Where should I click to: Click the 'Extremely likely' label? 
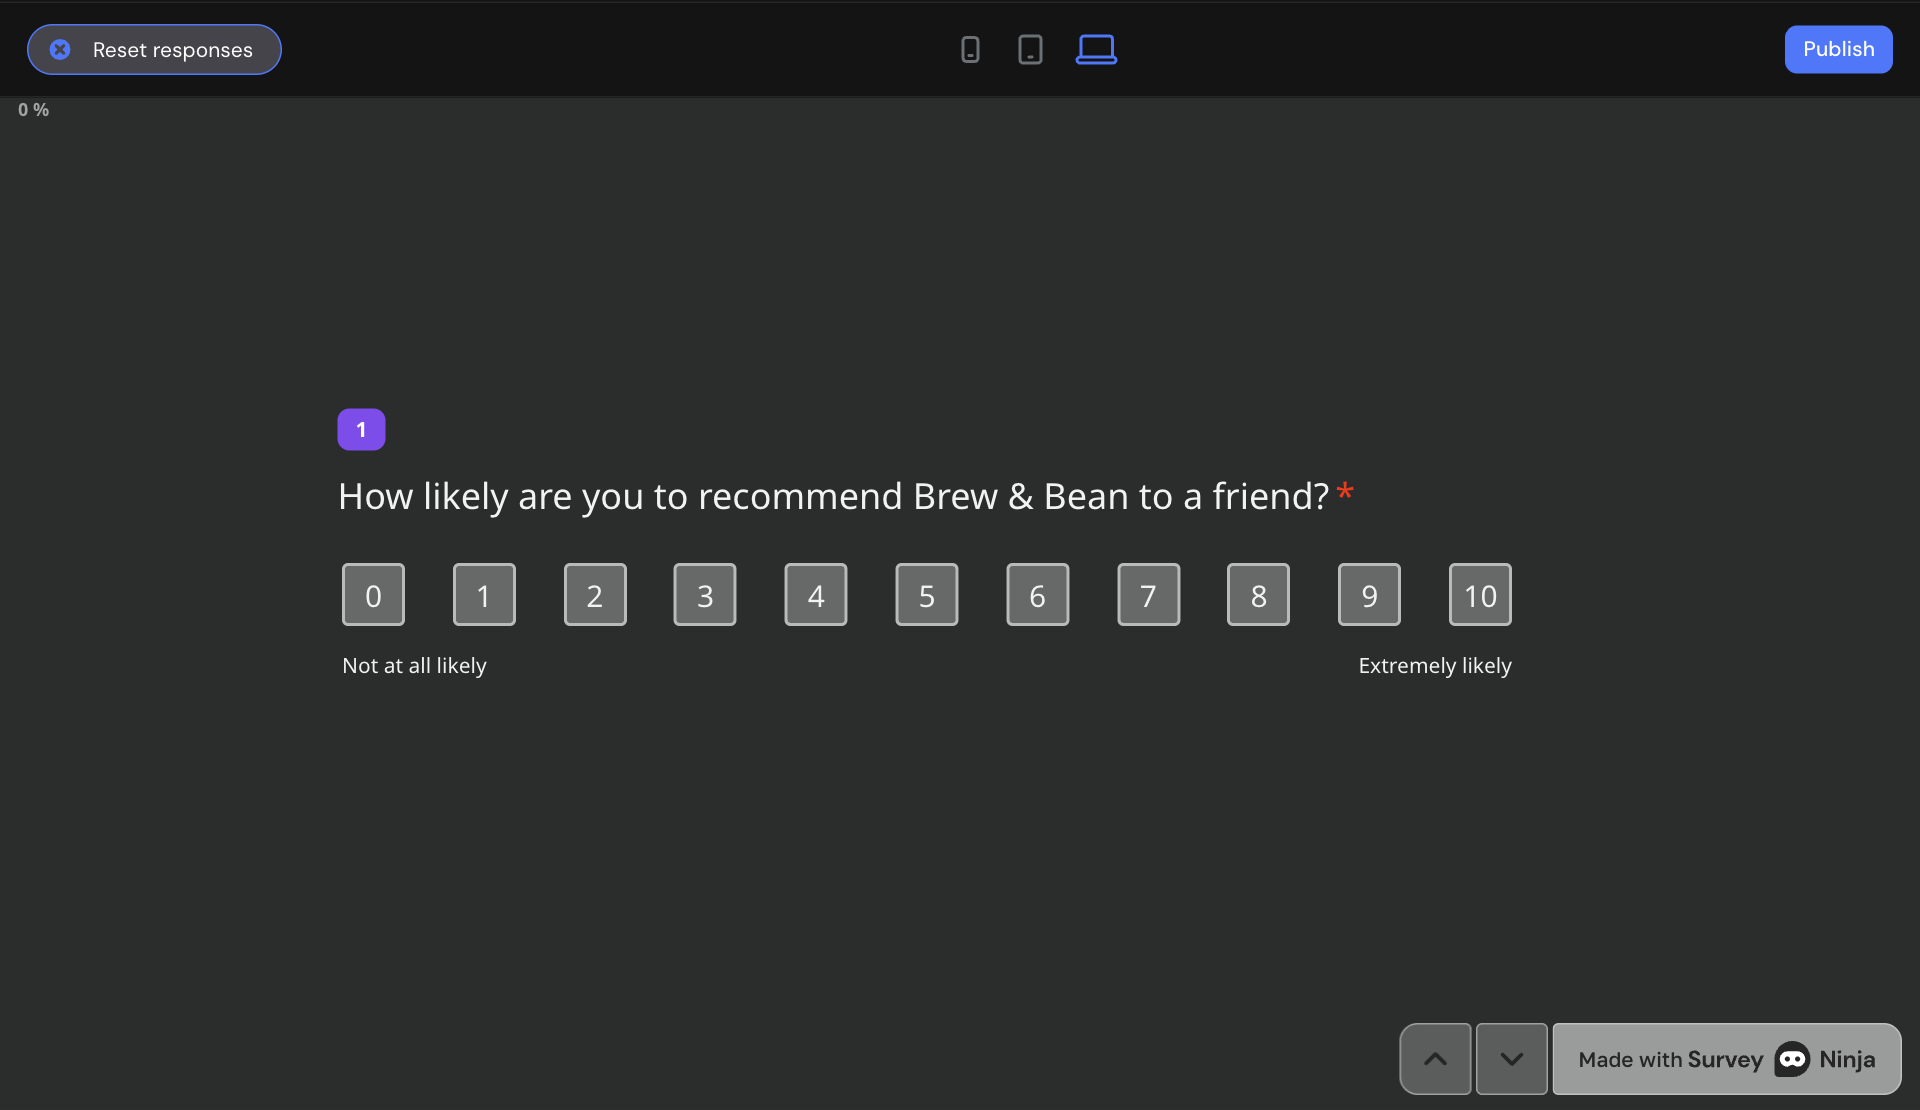click(x=1435, y=666)
